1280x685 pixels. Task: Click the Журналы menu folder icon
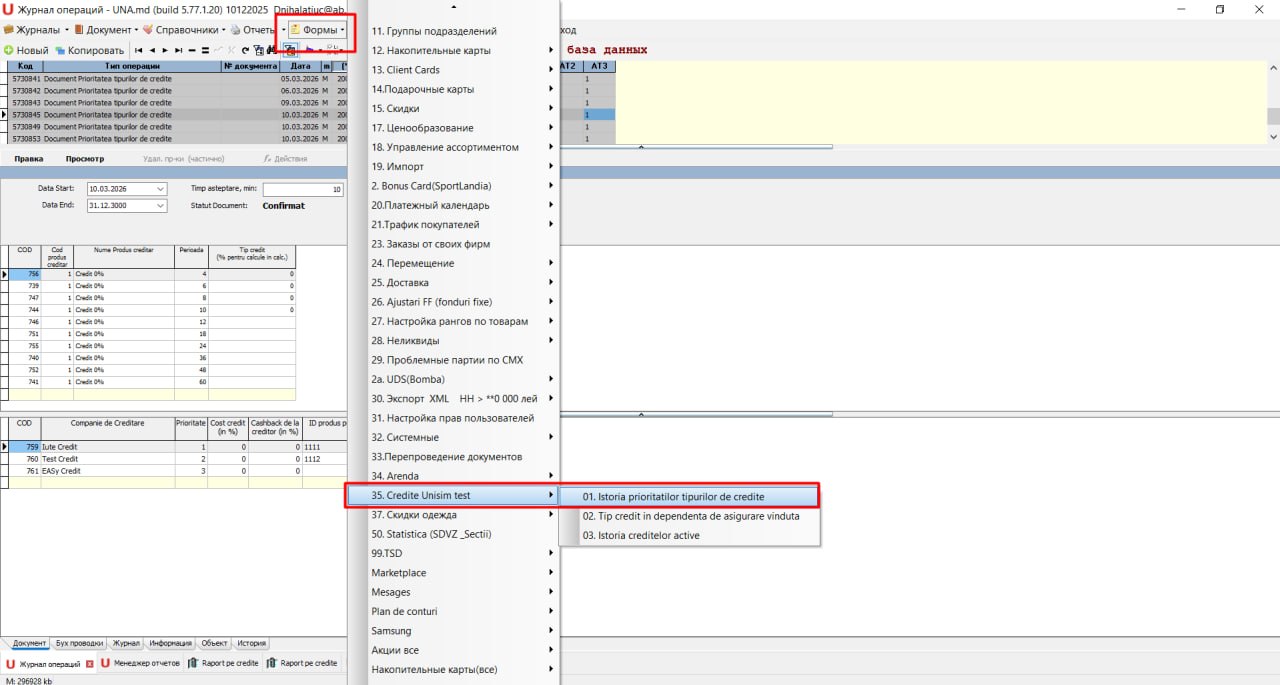coord(8,30)
